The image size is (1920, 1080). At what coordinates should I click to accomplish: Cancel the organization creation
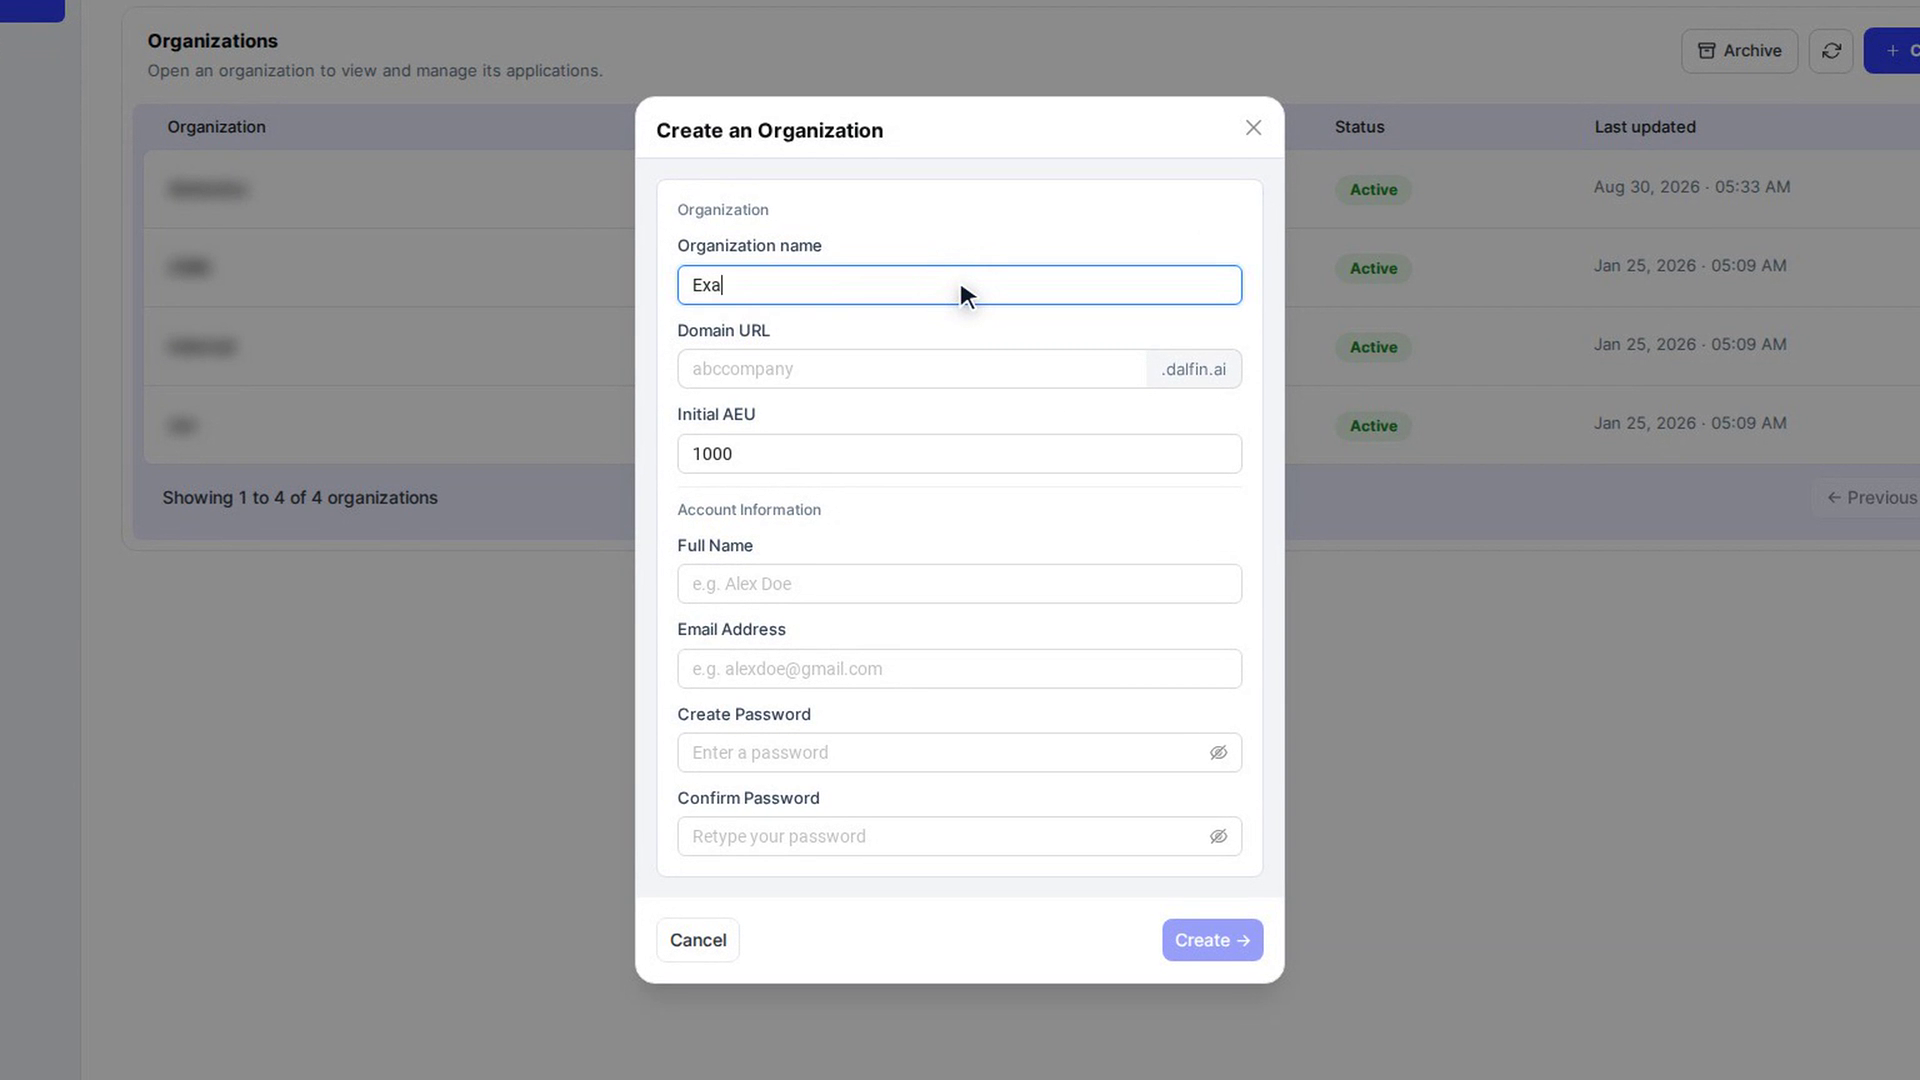tap(698, 940)
